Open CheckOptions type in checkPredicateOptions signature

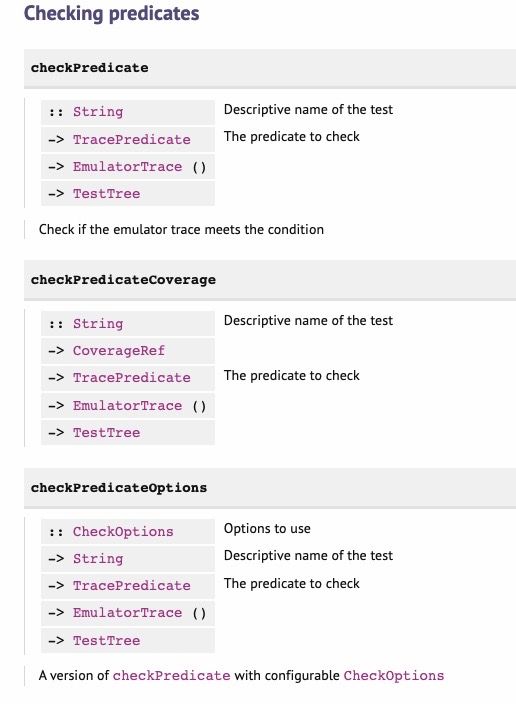tap(123, 532)
